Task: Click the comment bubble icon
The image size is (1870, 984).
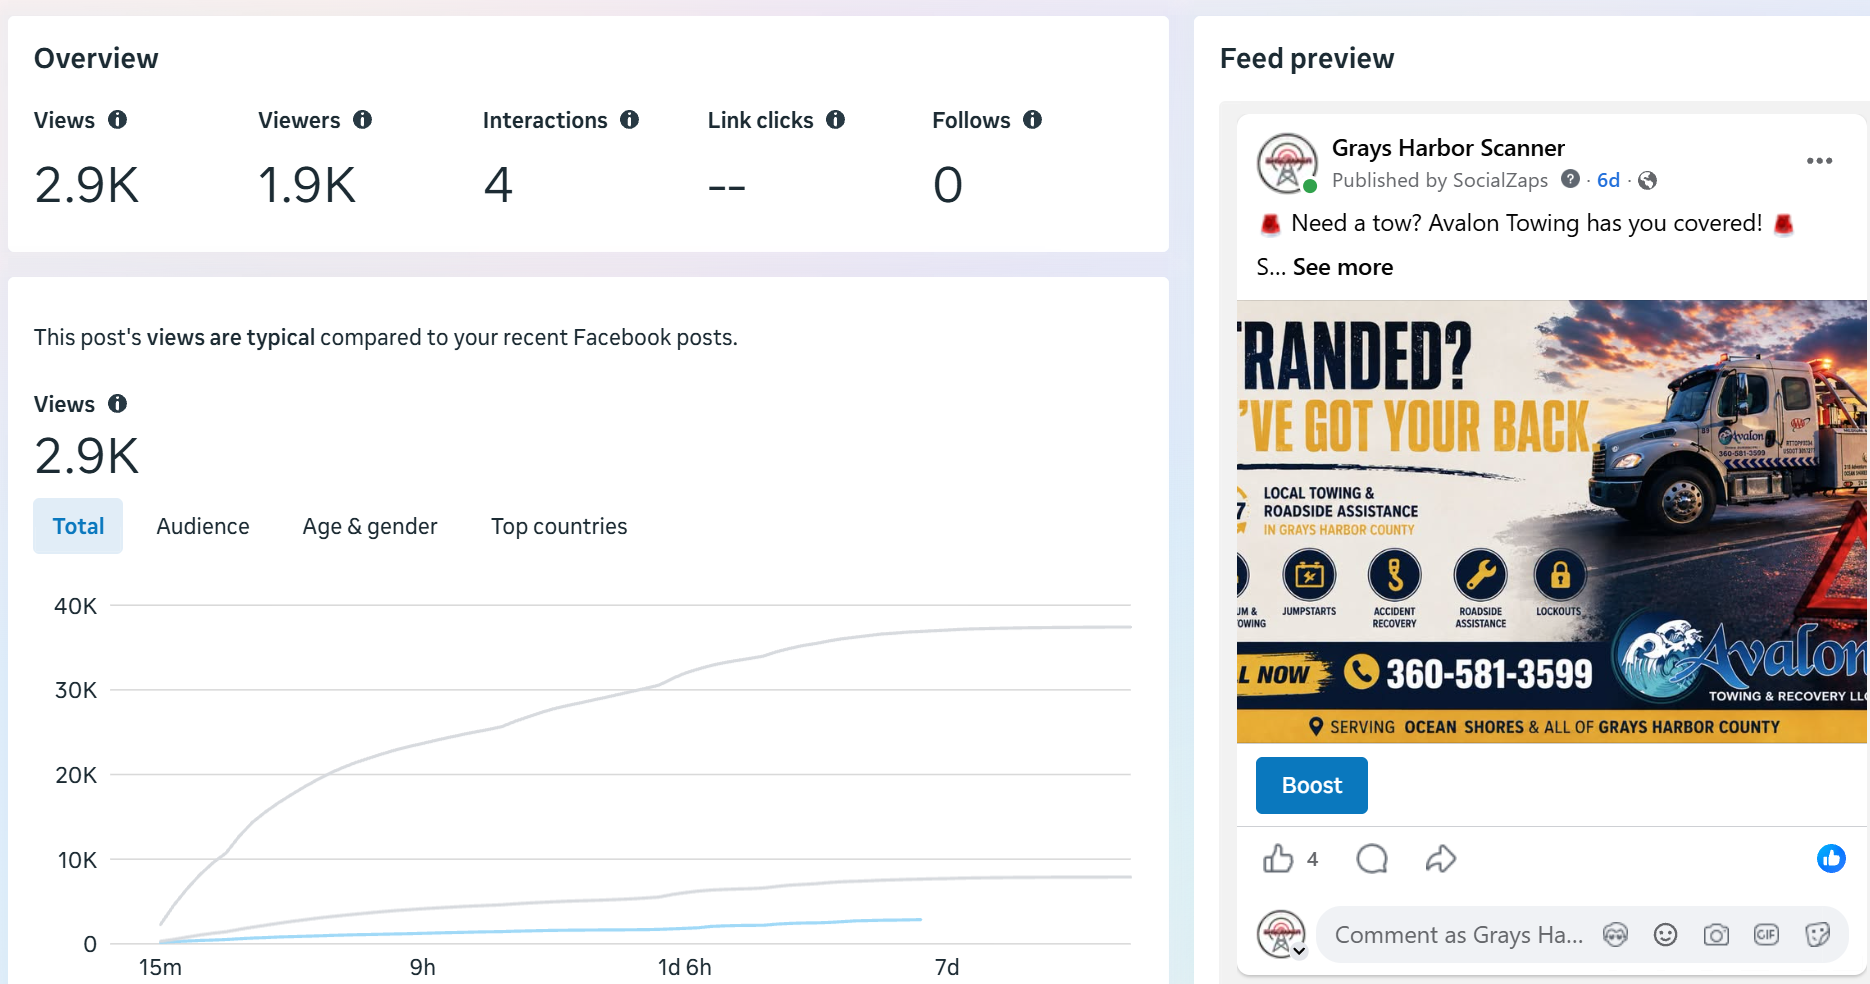Action: coord(1372,859)
